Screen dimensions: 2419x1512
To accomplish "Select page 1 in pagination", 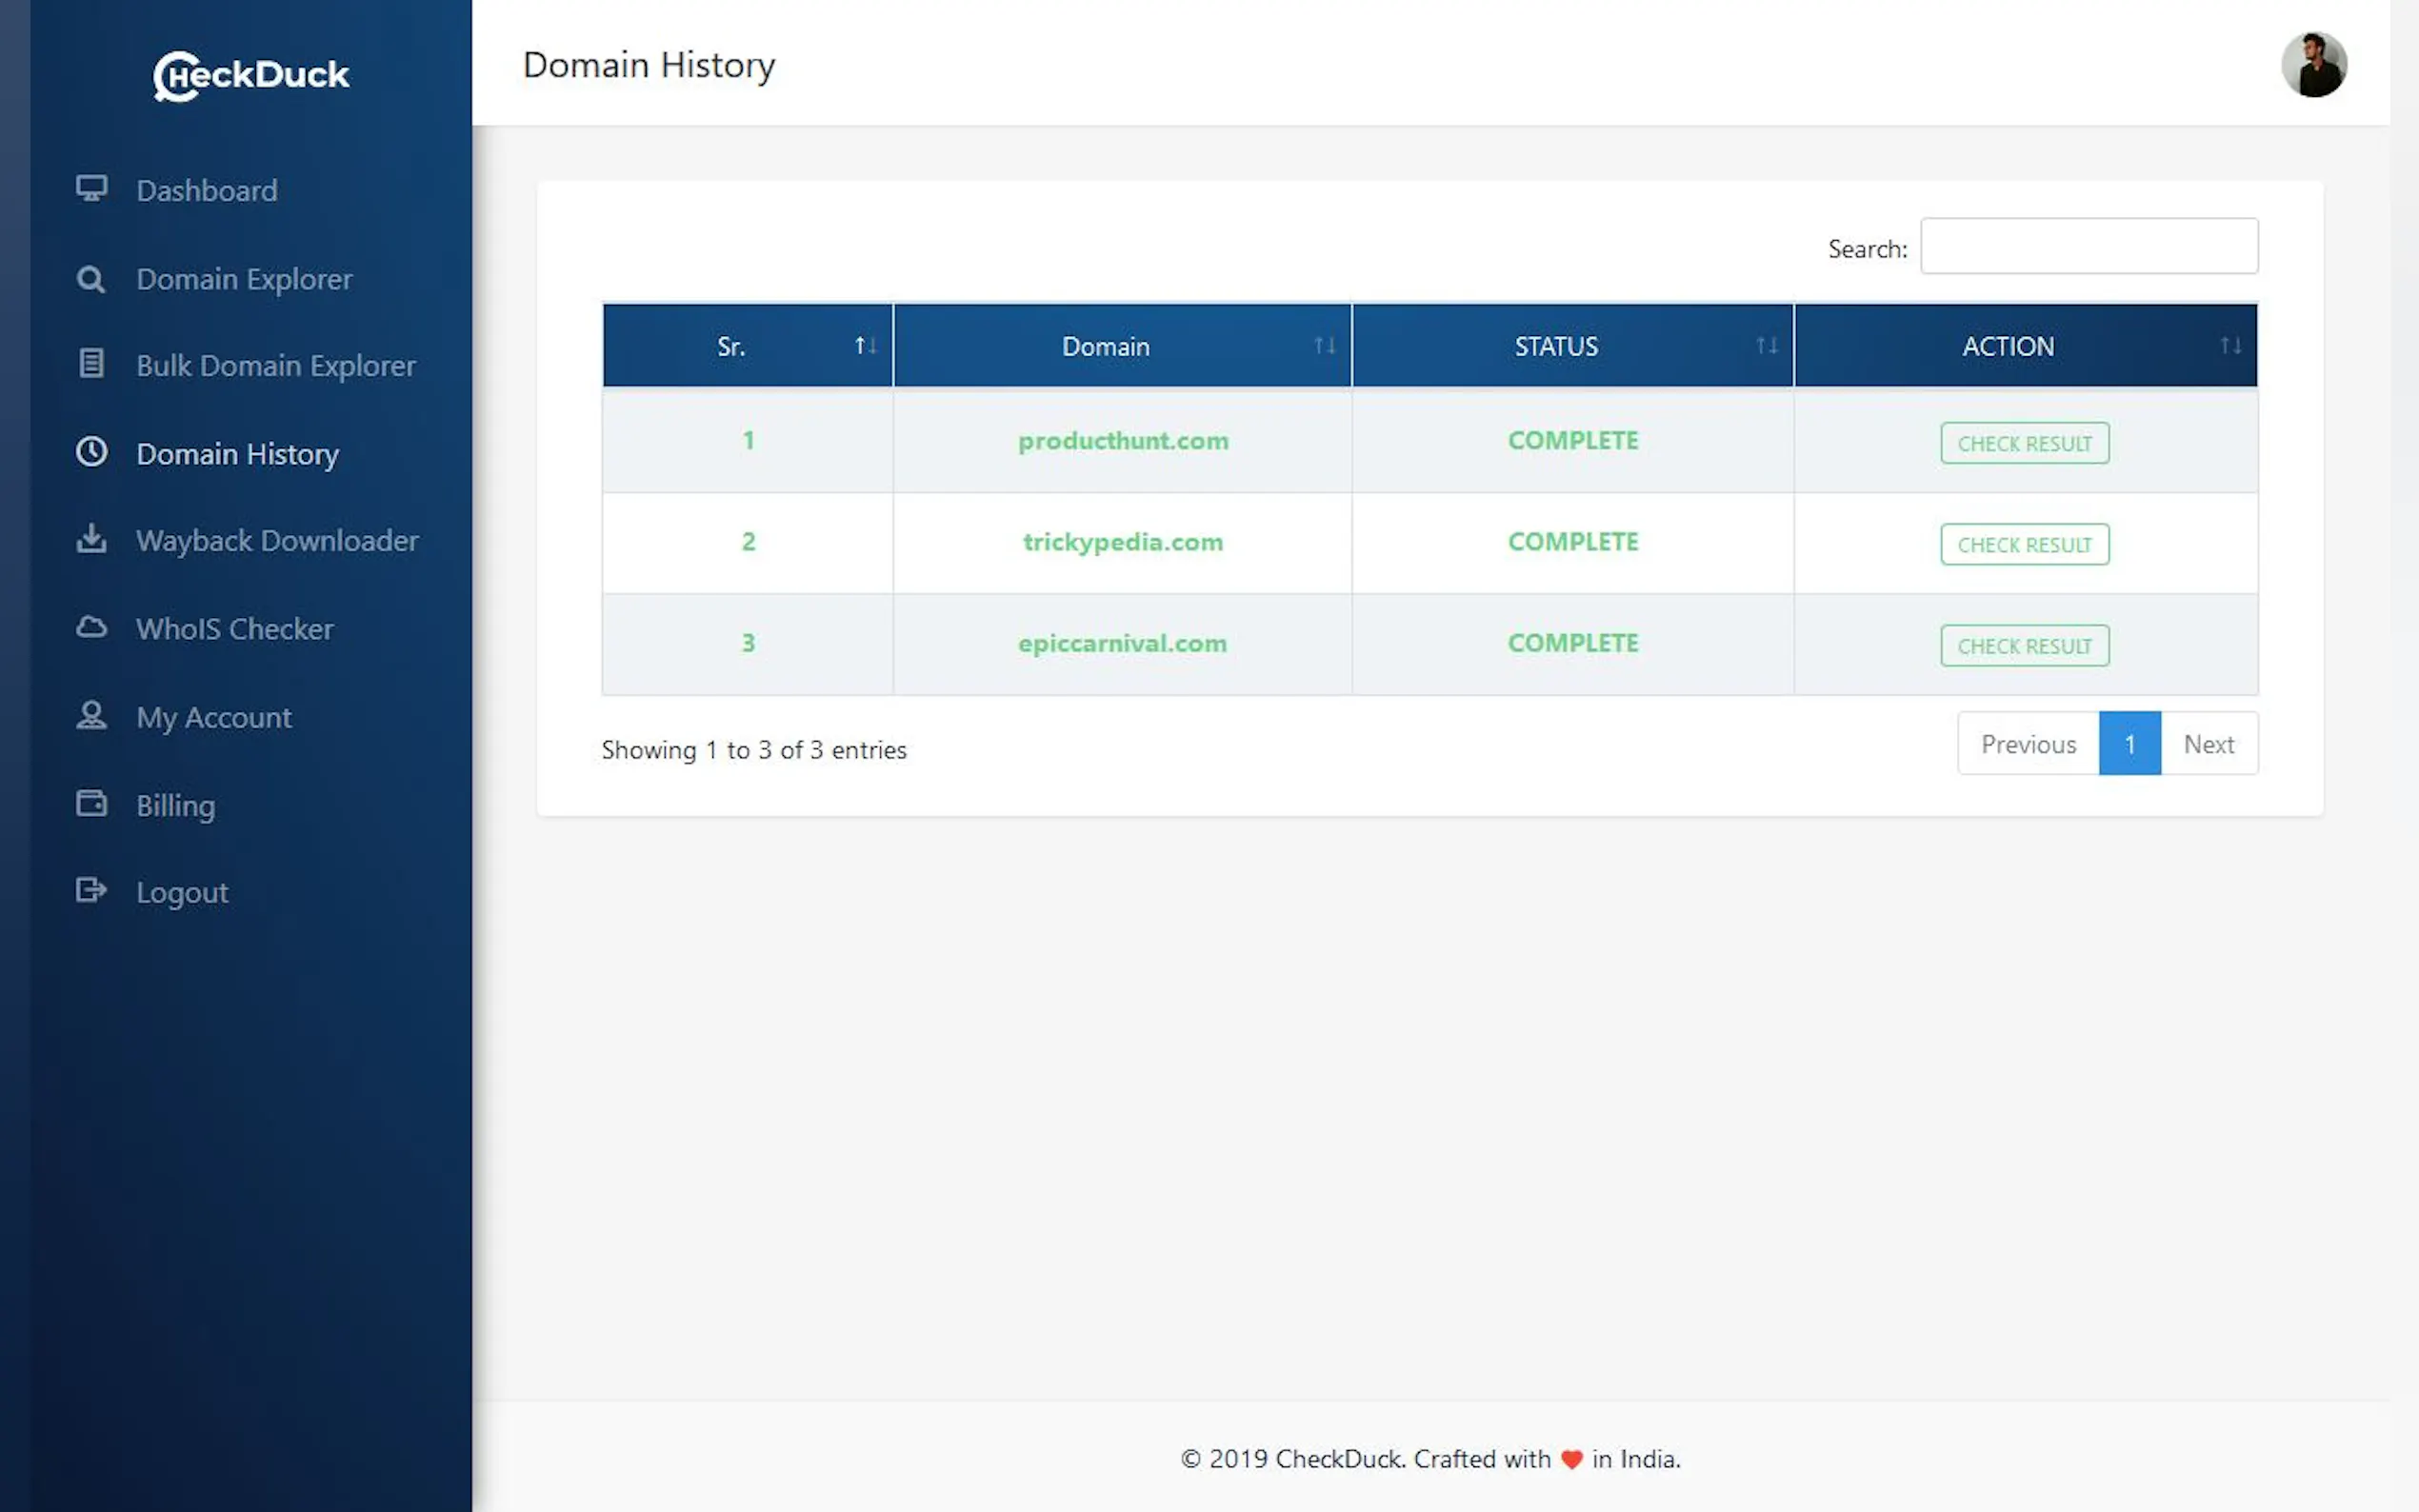I will coord(2129,744).
